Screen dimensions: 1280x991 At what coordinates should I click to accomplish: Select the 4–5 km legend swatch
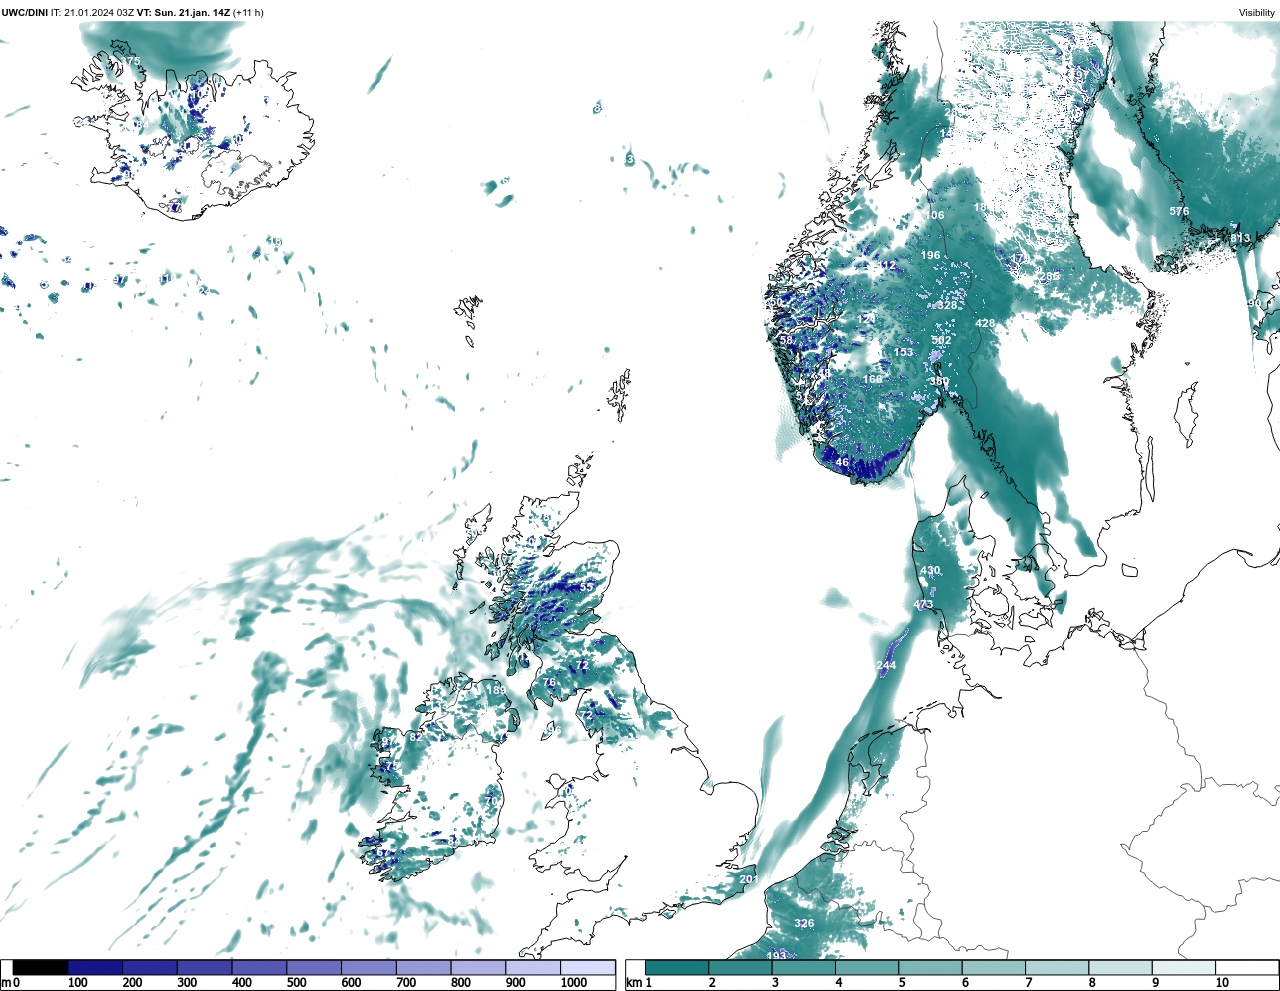(867, 967)
